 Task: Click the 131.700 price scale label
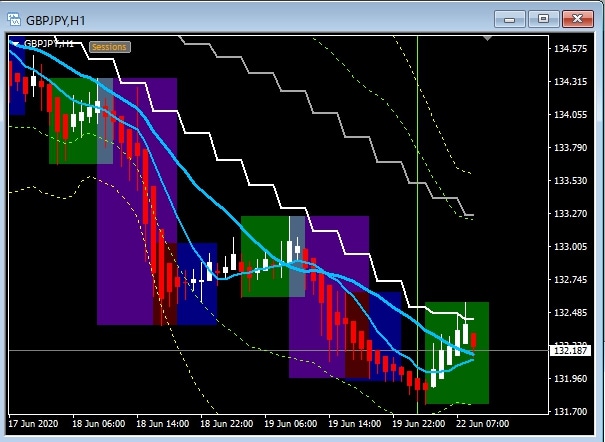point(569,411)
